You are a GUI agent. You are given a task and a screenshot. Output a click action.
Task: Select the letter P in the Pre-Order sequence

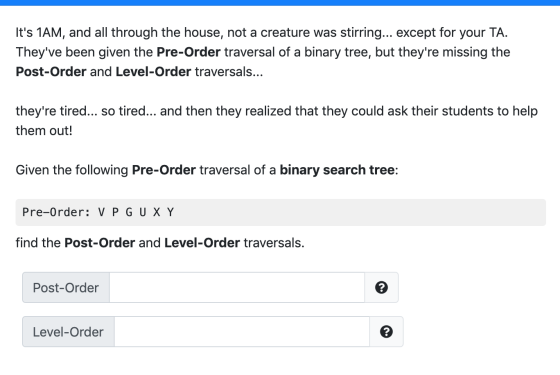pyautogui.click(x=115, y=212)
